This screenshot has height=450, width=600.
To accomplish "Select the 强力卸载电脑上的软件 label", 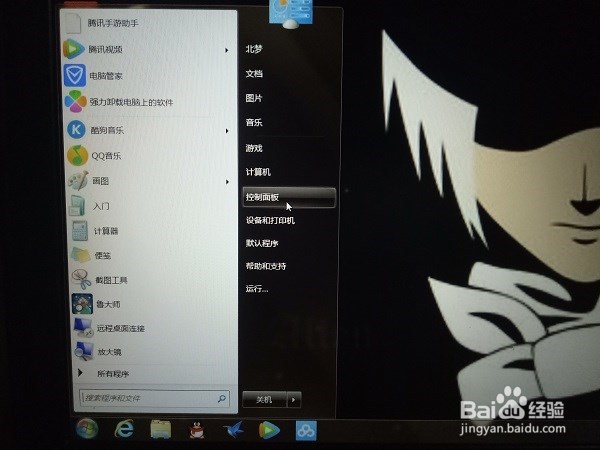I will (131, 102).
